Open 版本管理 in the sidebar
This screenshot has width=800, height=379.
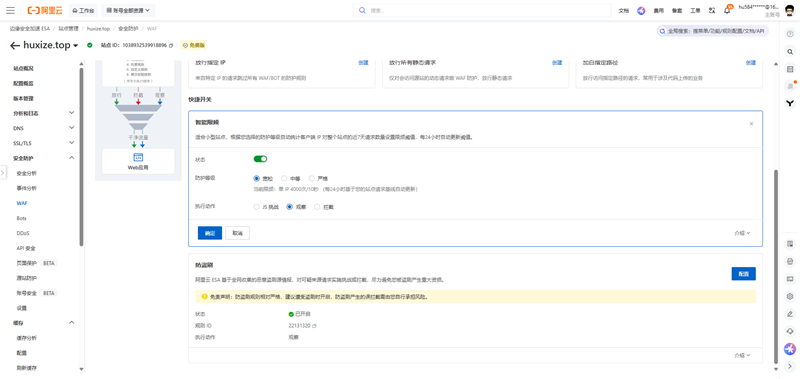pos(23,98)
